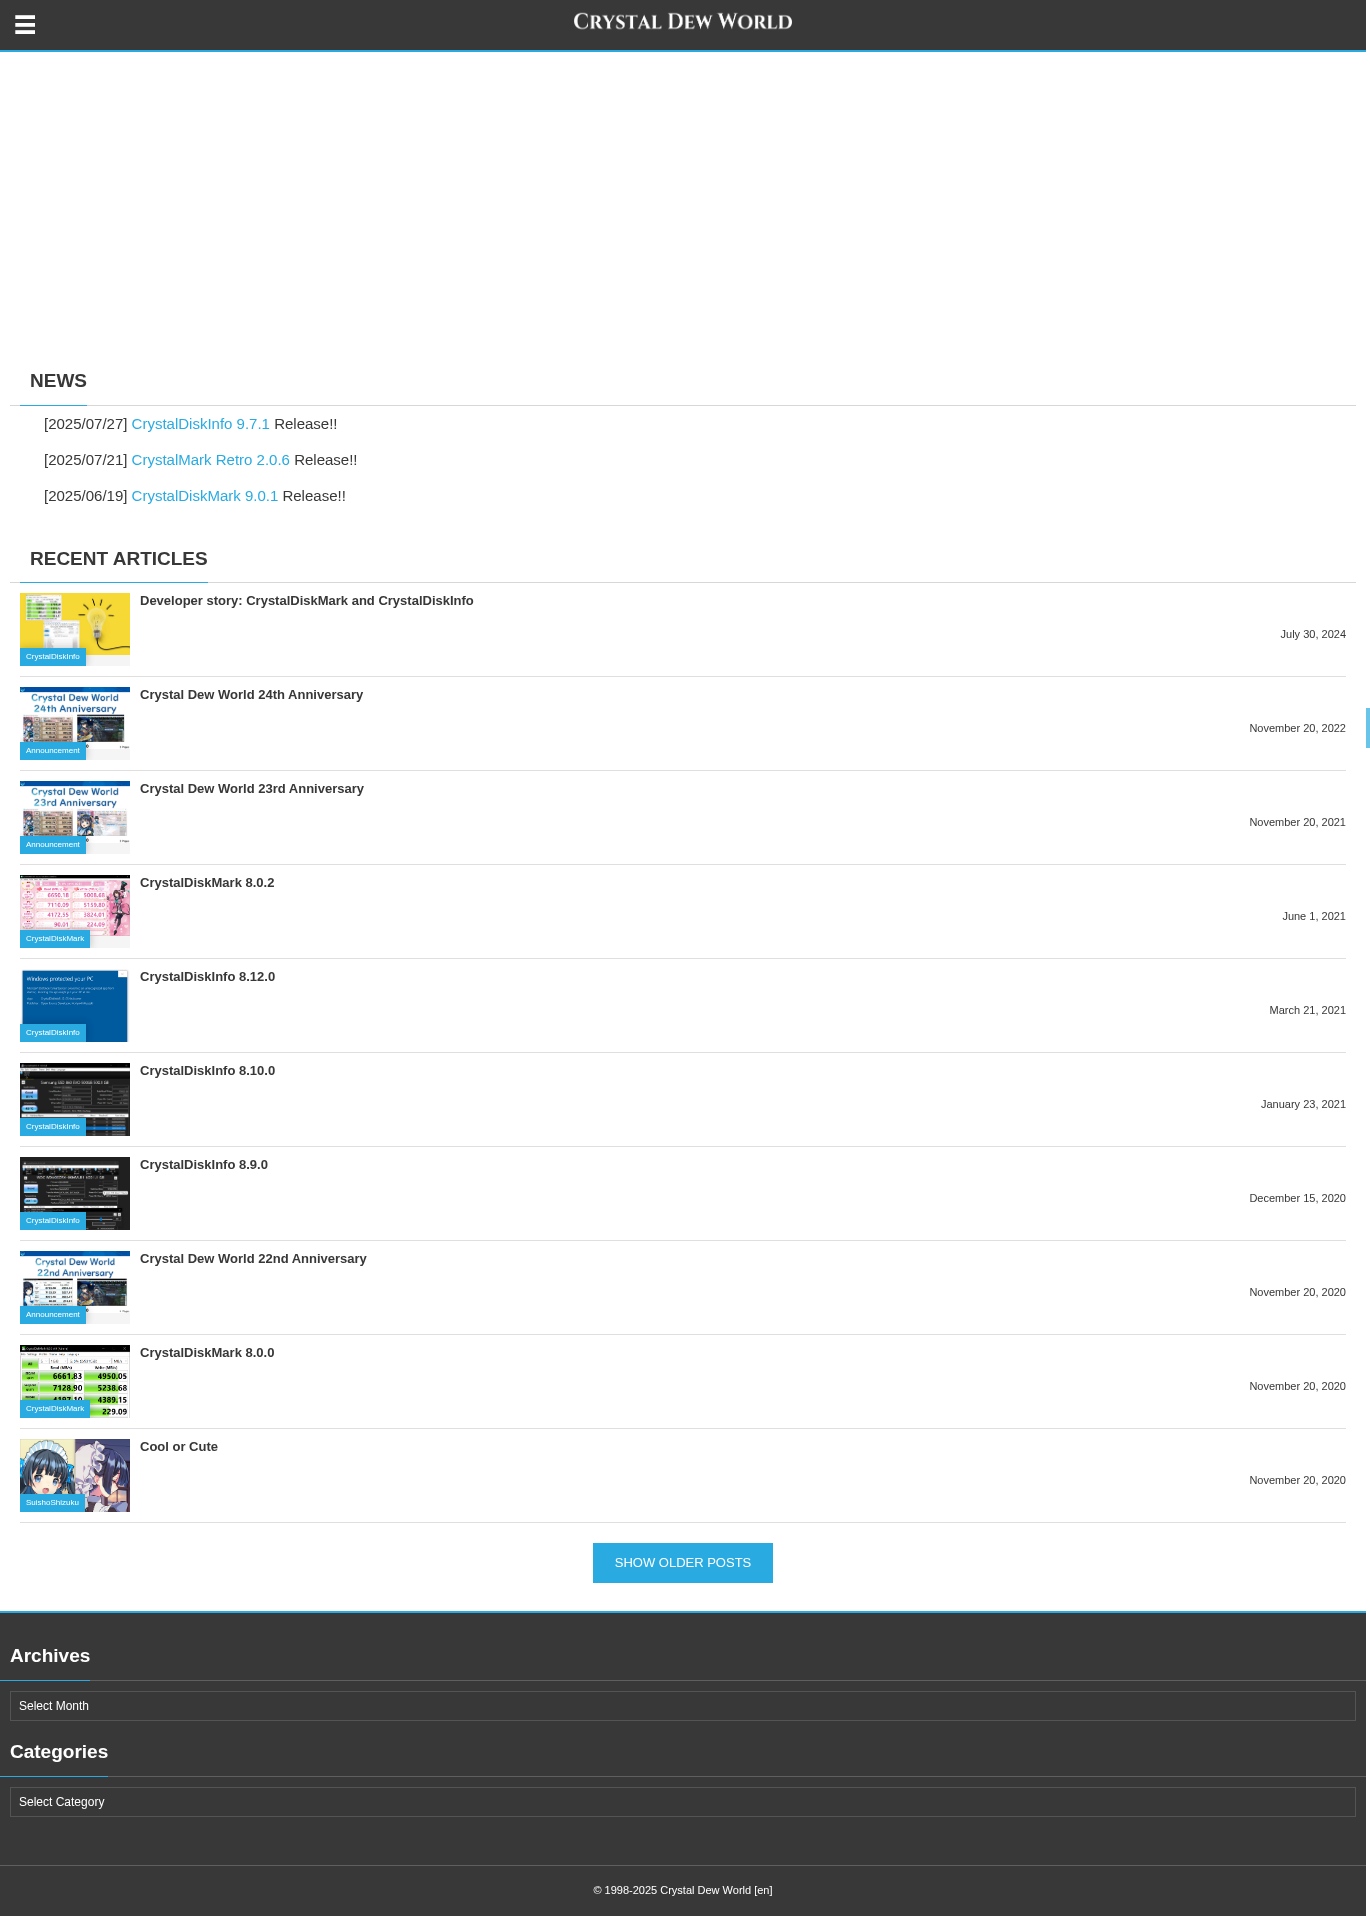Expand the Select Category dropdown
Screen dimensions: 1370x1916
coord(683,1802)
